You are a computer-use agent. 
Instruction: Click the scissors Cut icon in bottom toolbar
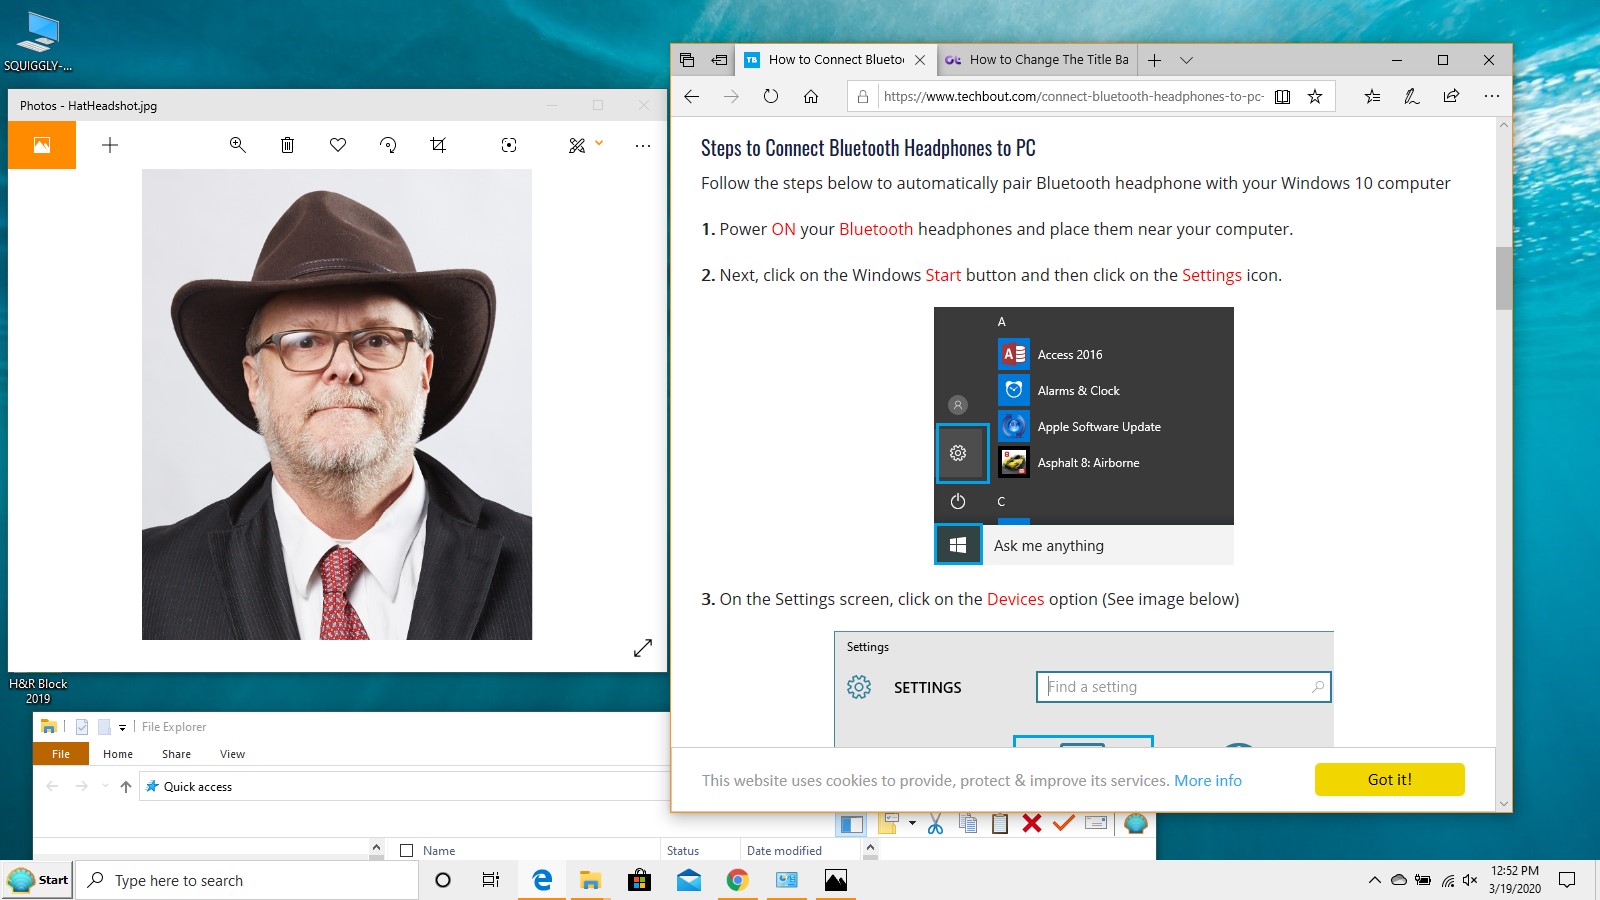click(935, 824)
